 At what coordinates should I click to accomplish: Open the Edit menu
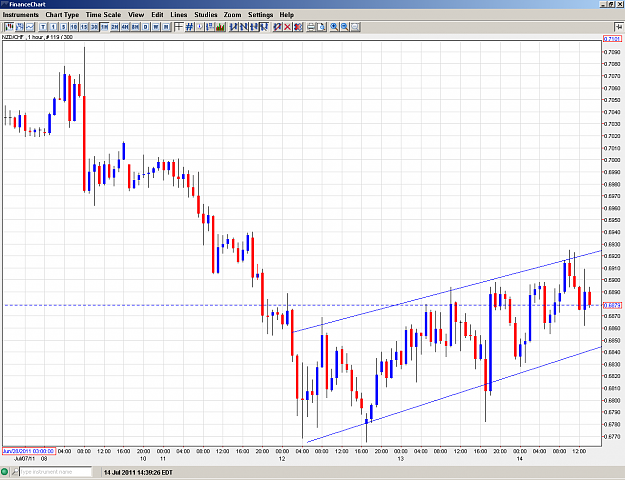(x=157, y=15)
